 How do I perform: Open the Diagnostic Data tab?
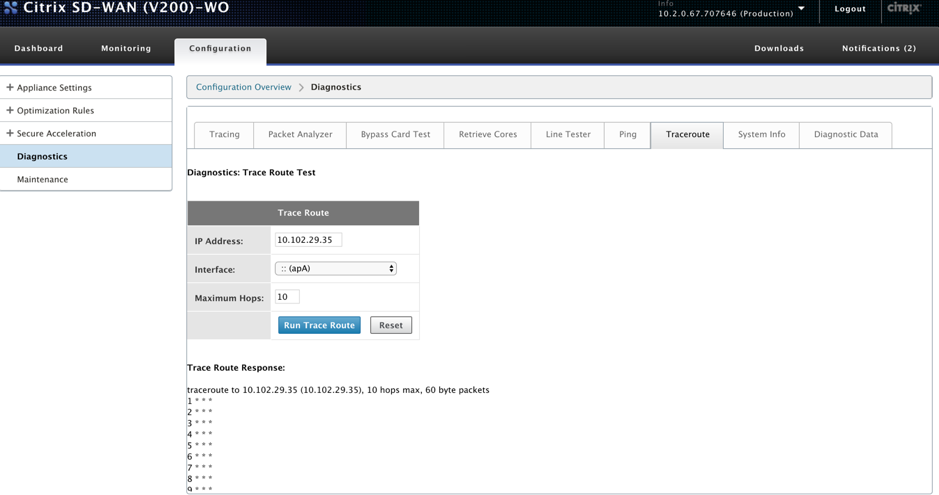pos(846,135)
